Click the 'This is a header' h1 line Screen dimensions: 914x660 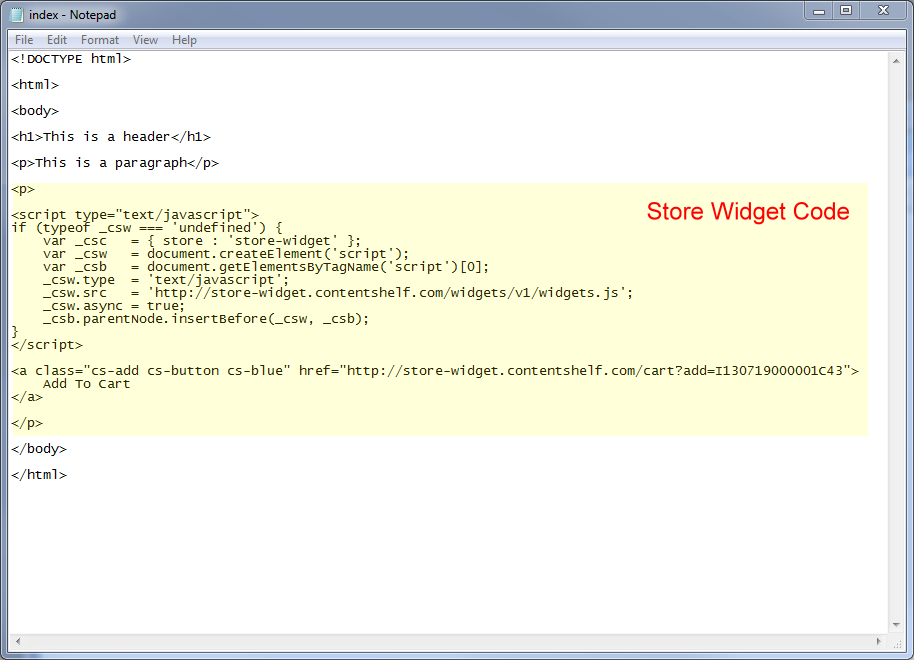(x=111, y=137)
